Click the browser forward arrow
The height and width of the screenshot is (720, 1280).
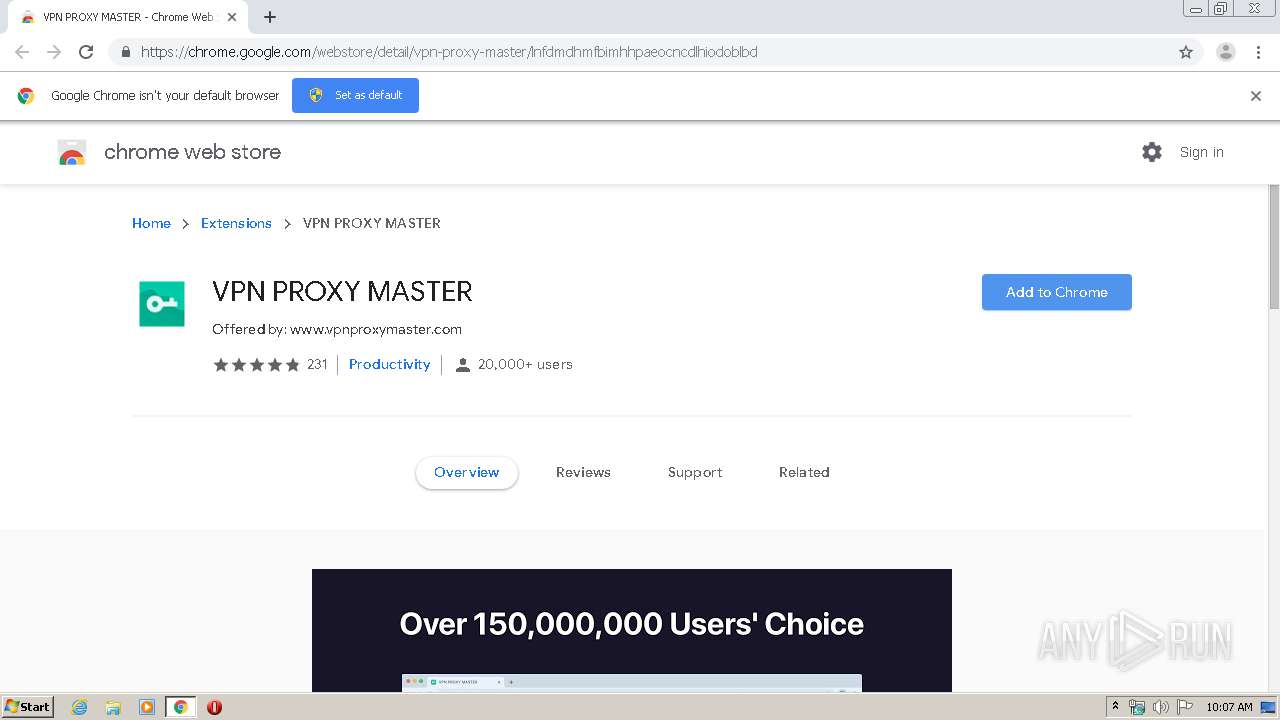click(54, 52)
